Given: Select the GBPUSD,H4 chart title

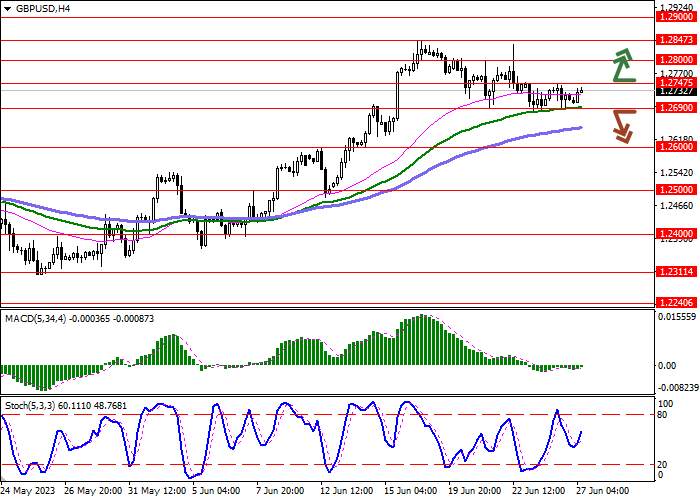Looking at the screenshot, I should click(43, 8).
